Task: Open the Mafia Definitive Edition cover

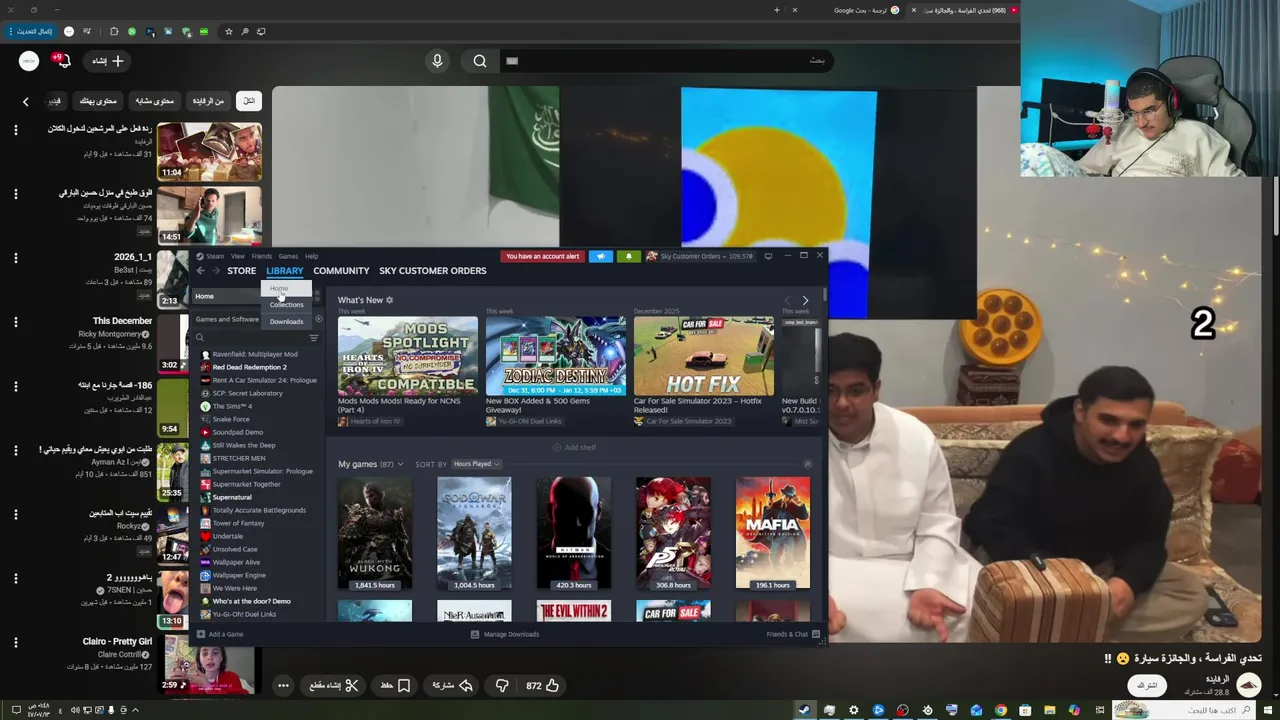Action: tap(773, 533)
